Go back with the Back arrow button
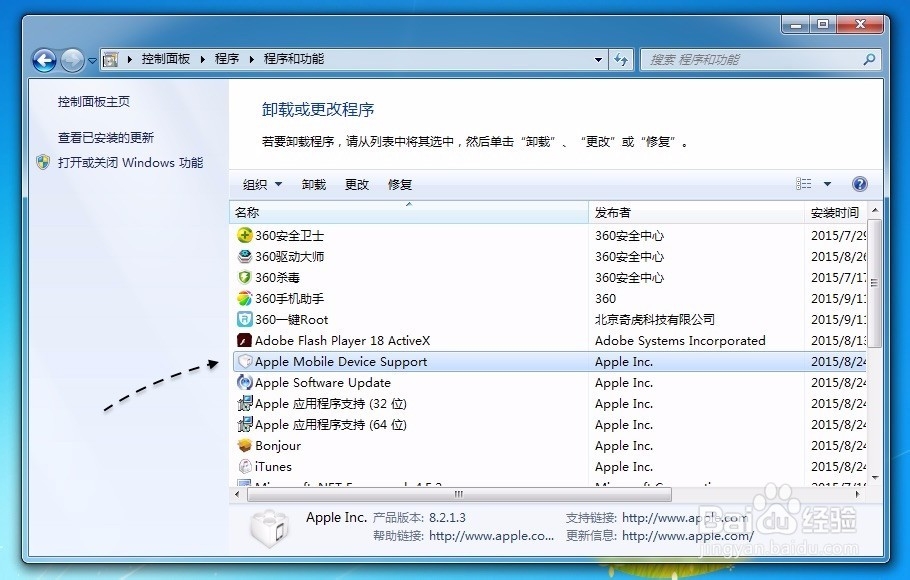The image size is (910, 580). (44, 60)
